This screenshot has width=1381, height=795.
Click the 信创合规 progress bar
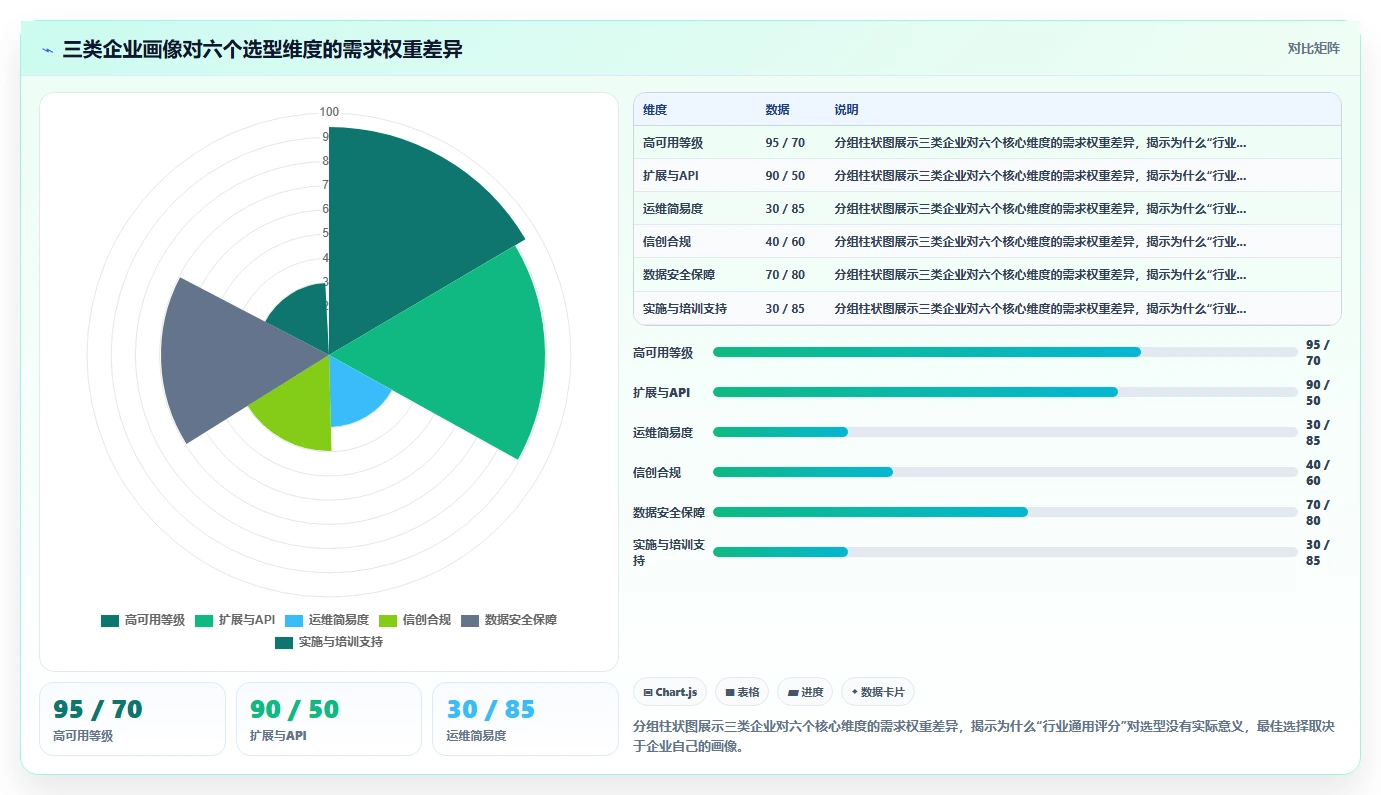pos(1005,472)
